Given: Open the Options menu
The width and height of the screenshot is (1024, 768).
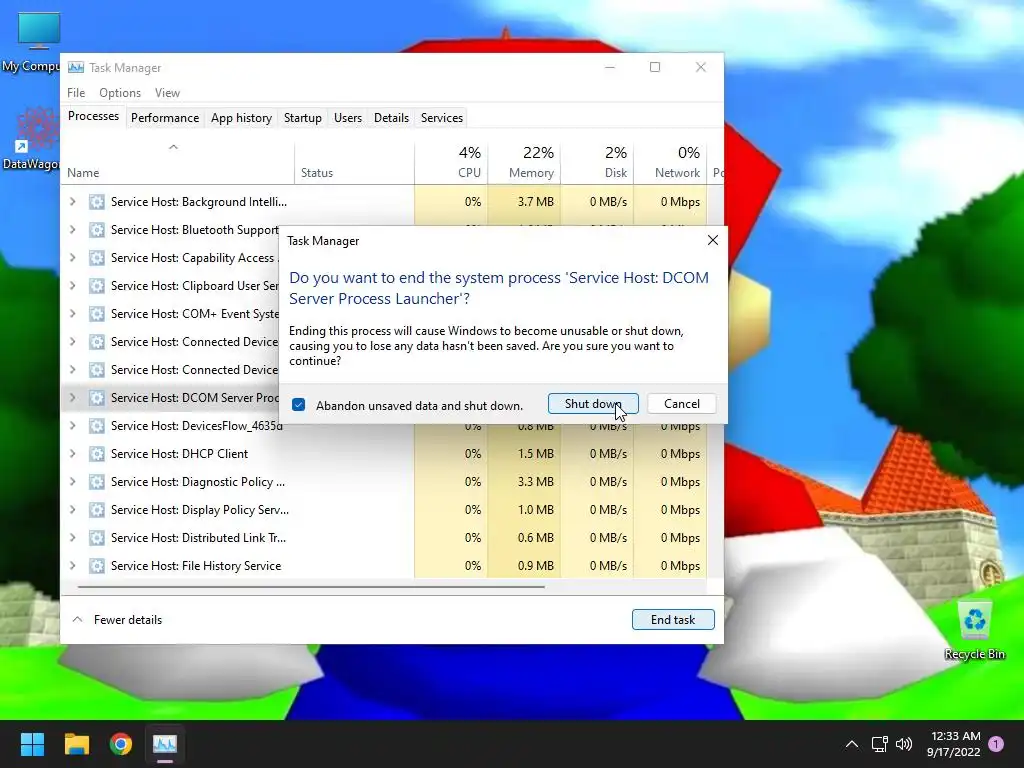Looking at the screenshot, I should [x=120, y=93].
